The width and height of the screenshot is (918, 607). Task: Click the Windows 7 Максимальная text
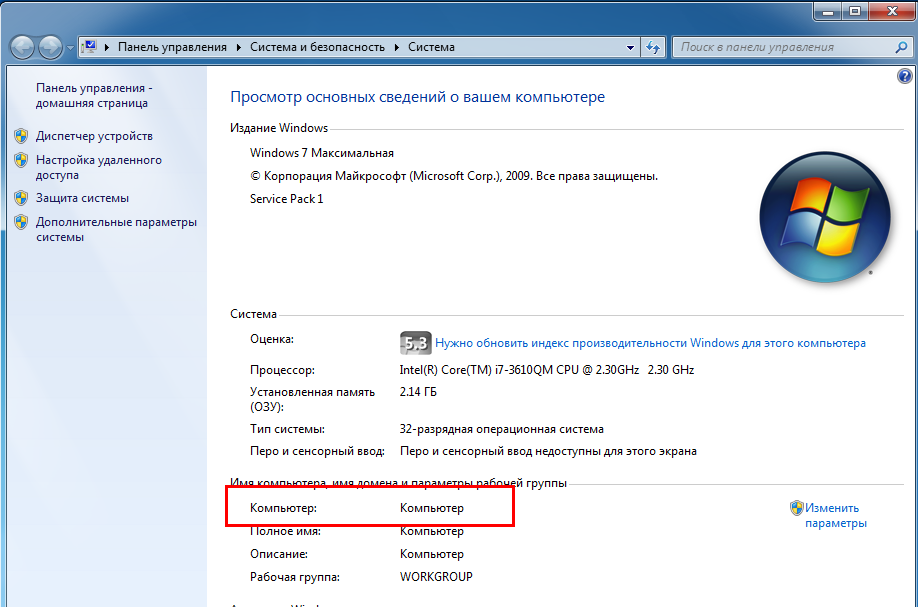tap(321, 153)
